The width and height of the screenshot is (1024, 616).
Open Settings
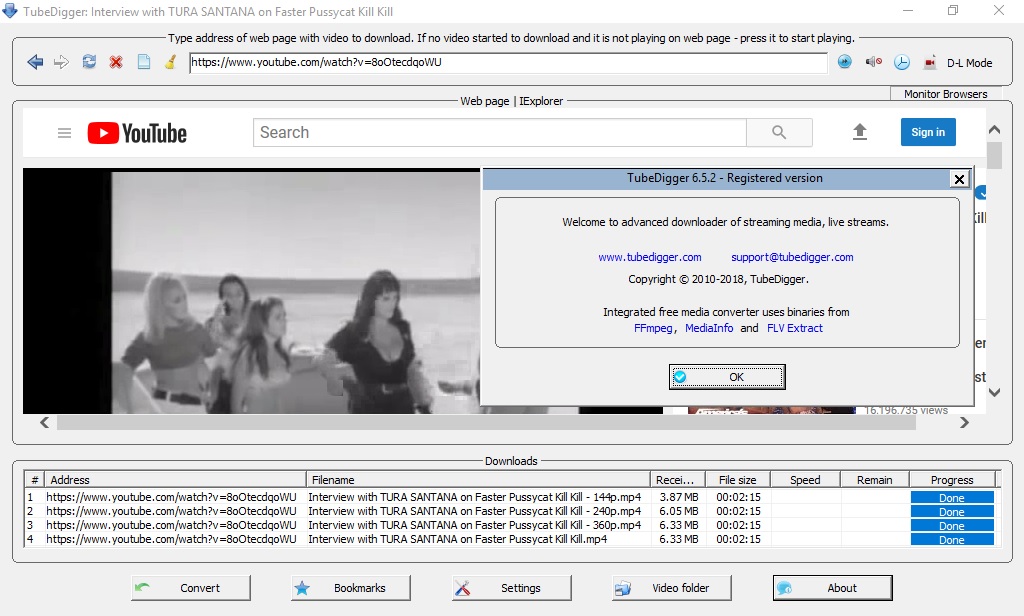511,588
